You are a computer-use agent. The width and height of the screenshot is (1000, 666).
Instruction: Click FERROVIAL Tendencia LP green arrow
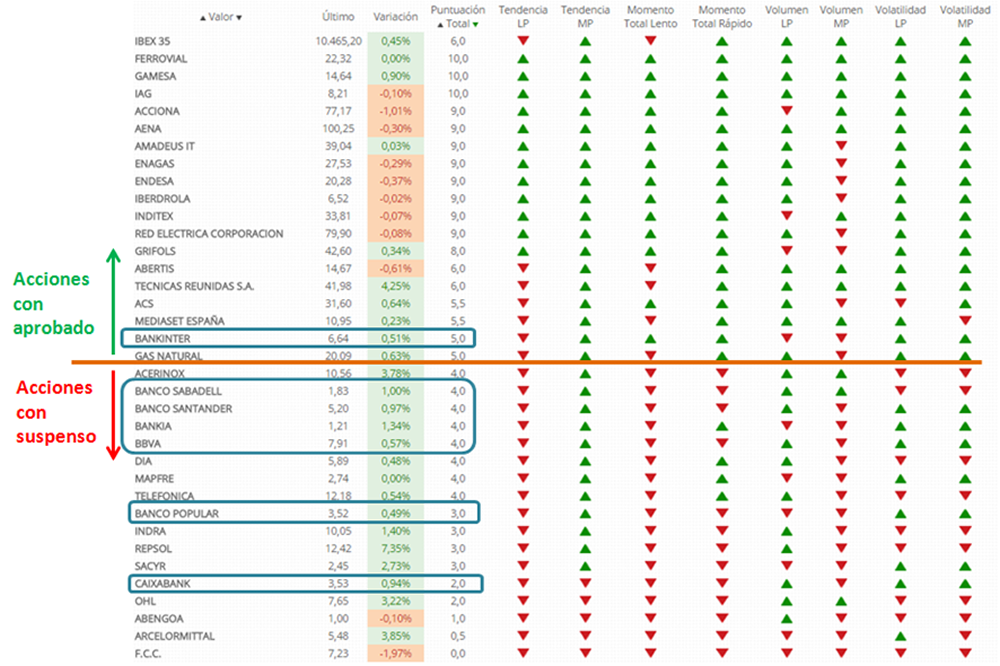click(523, 59)
